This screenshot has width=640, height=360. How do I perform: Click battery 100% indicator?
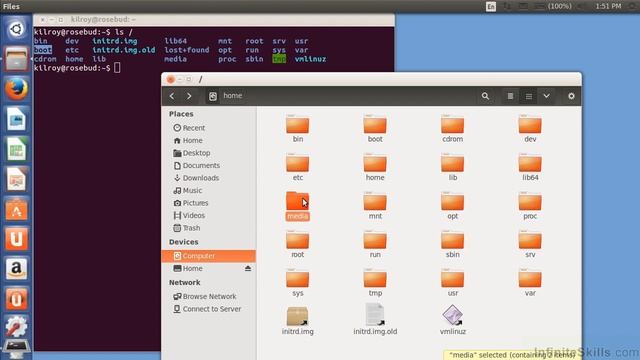[x=553, y=6]
